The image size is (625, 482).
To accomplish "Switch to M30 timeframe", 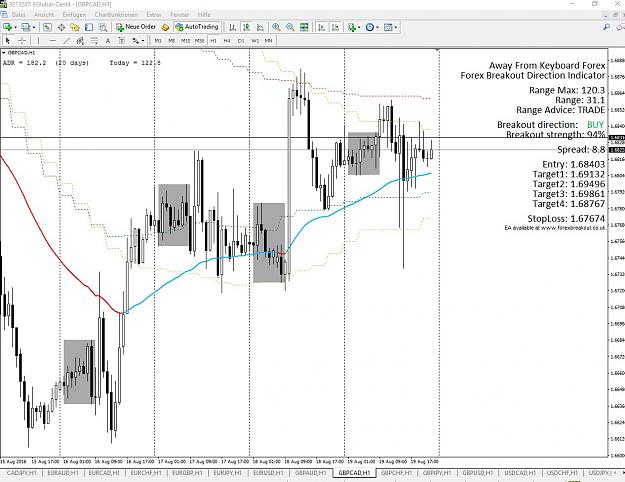I will click(199, 41).
